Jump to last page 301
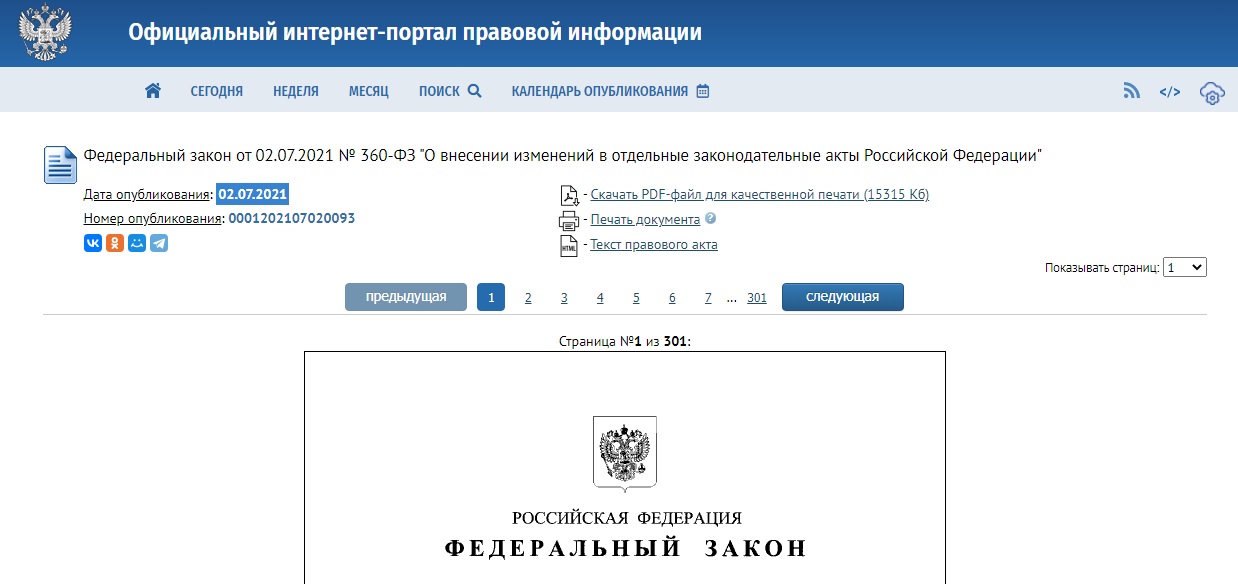This screenshot has height=584, width=1238. [x=757, y=298]
